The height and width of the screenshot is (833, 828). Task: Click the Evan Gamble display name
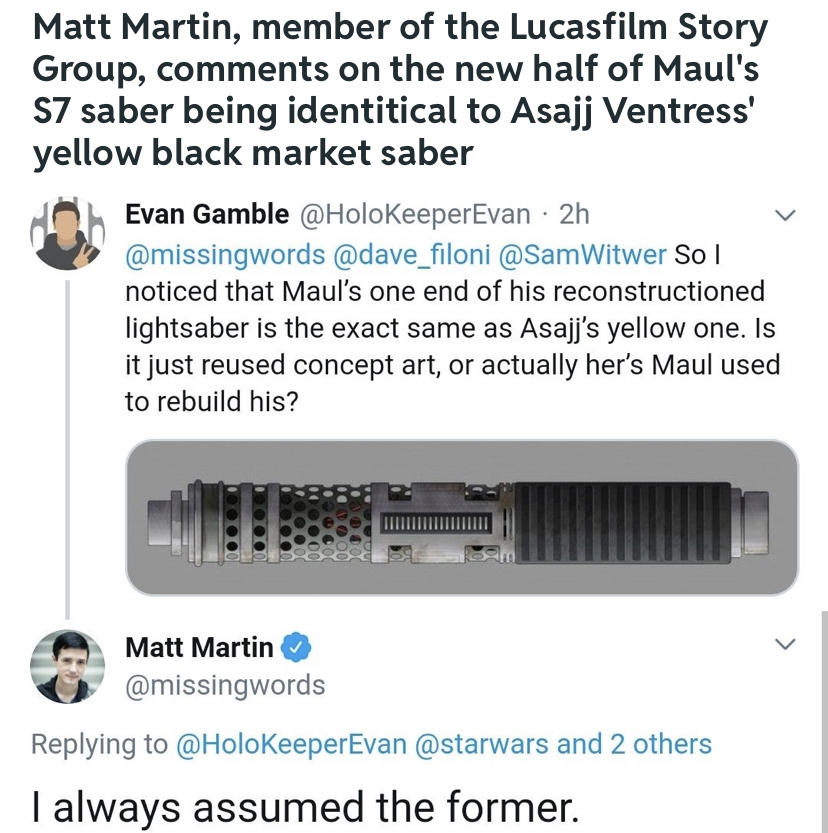(x=207, y=214)
